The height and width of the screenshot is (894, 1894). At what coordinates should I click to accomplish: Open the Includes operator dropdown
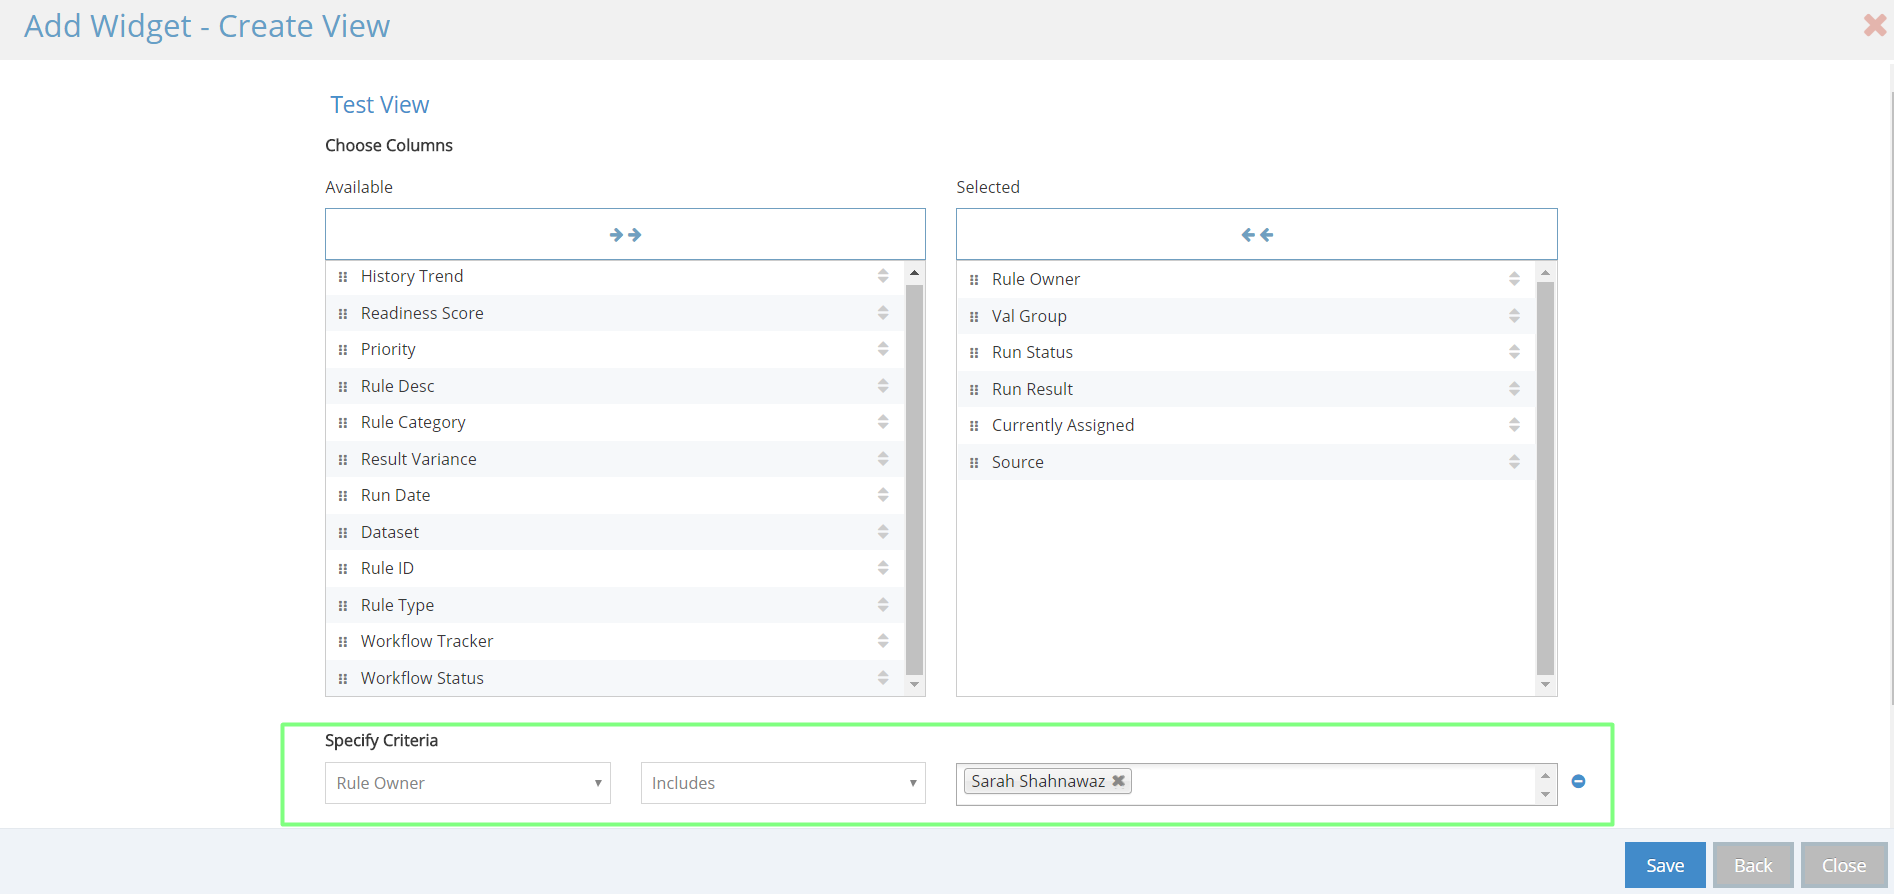pos(783,783)
